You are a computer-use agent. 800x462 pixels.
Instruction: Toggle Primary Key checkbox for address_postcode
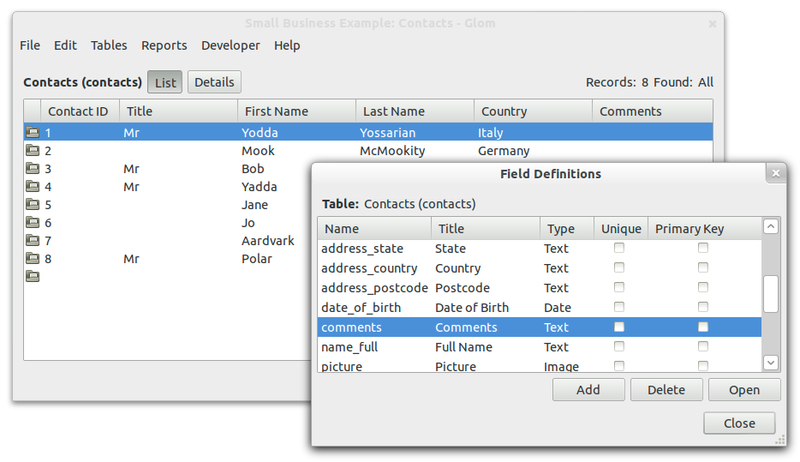point(703,287)
